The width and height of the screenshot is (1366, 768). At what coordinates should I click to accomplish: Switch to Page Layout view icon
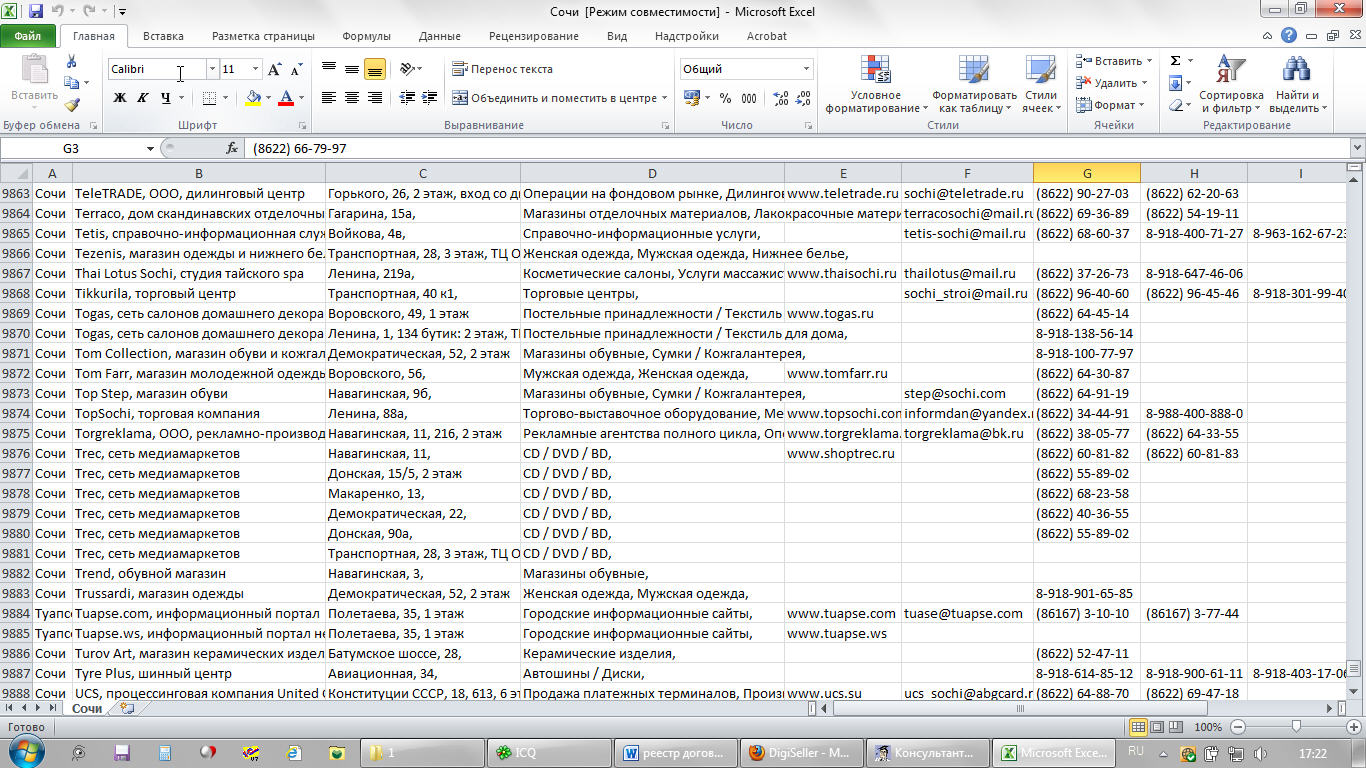1156,727
